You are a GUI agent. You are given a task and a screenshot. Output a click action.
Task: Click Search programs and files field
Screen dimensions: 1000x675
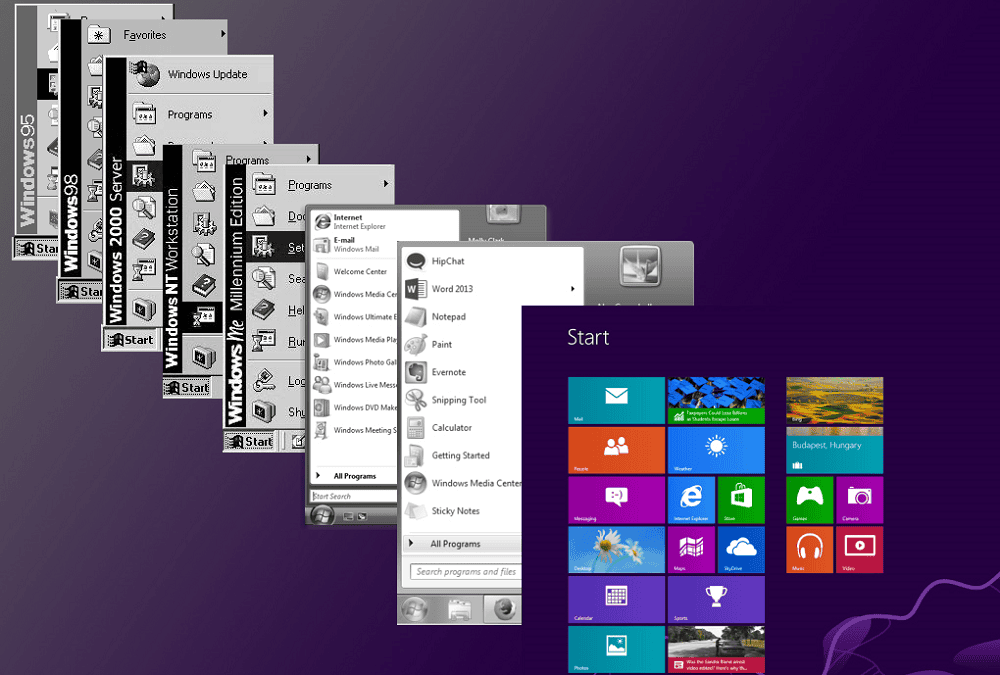466,572
